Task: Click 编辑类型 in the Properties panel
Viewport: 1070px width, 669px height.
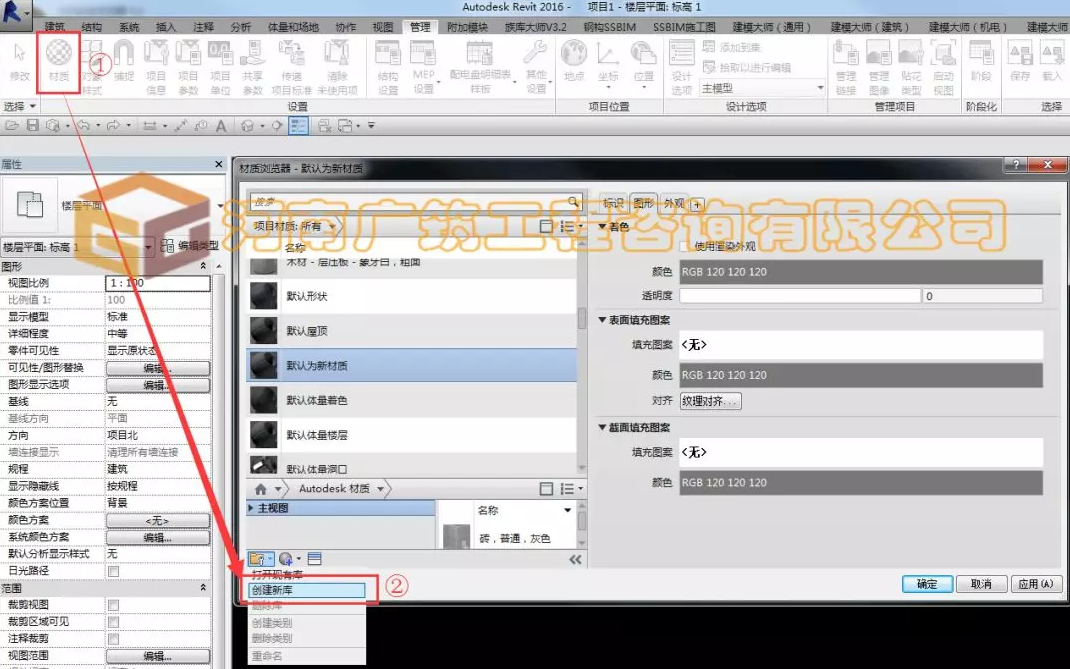Action: 190,246
